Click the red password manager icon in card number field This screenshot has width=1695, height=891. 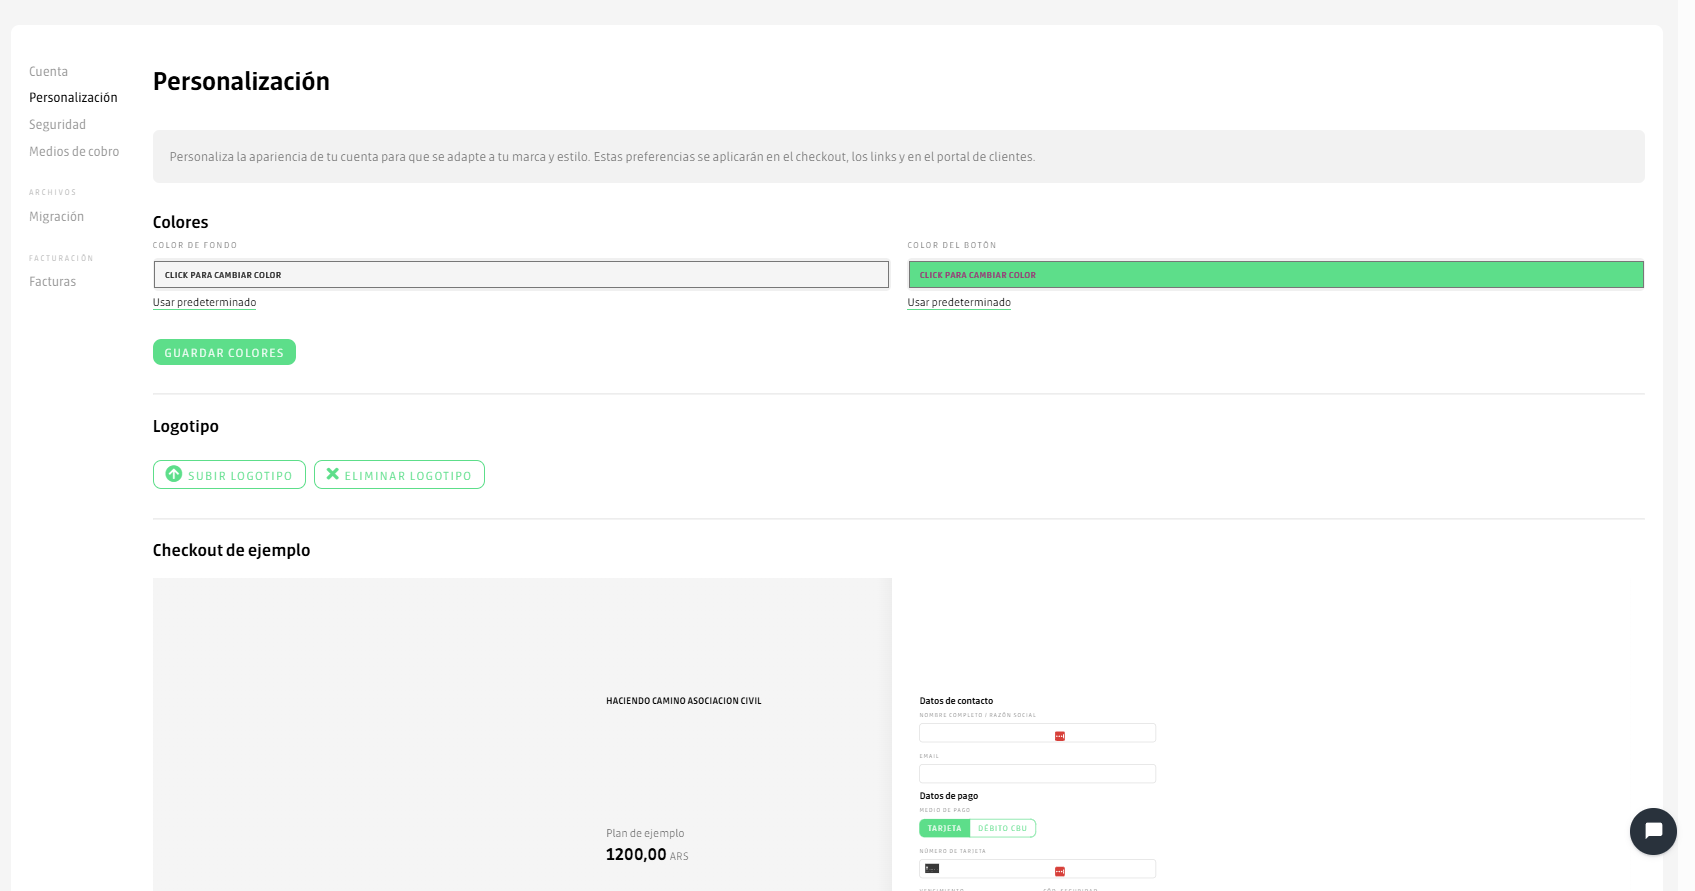pos(1060,871)
